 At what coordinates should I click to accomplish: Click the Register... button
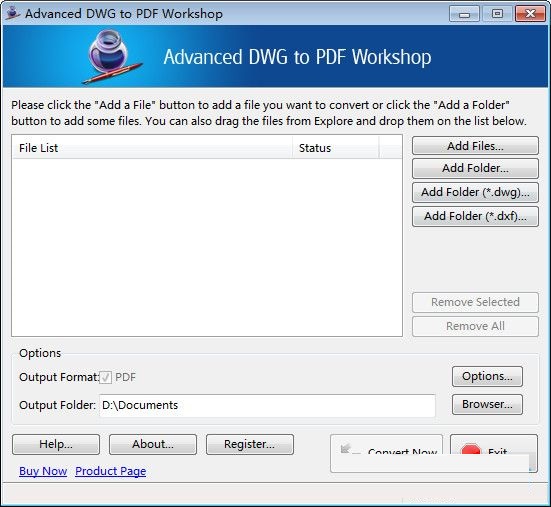click(x=250, y=444)
